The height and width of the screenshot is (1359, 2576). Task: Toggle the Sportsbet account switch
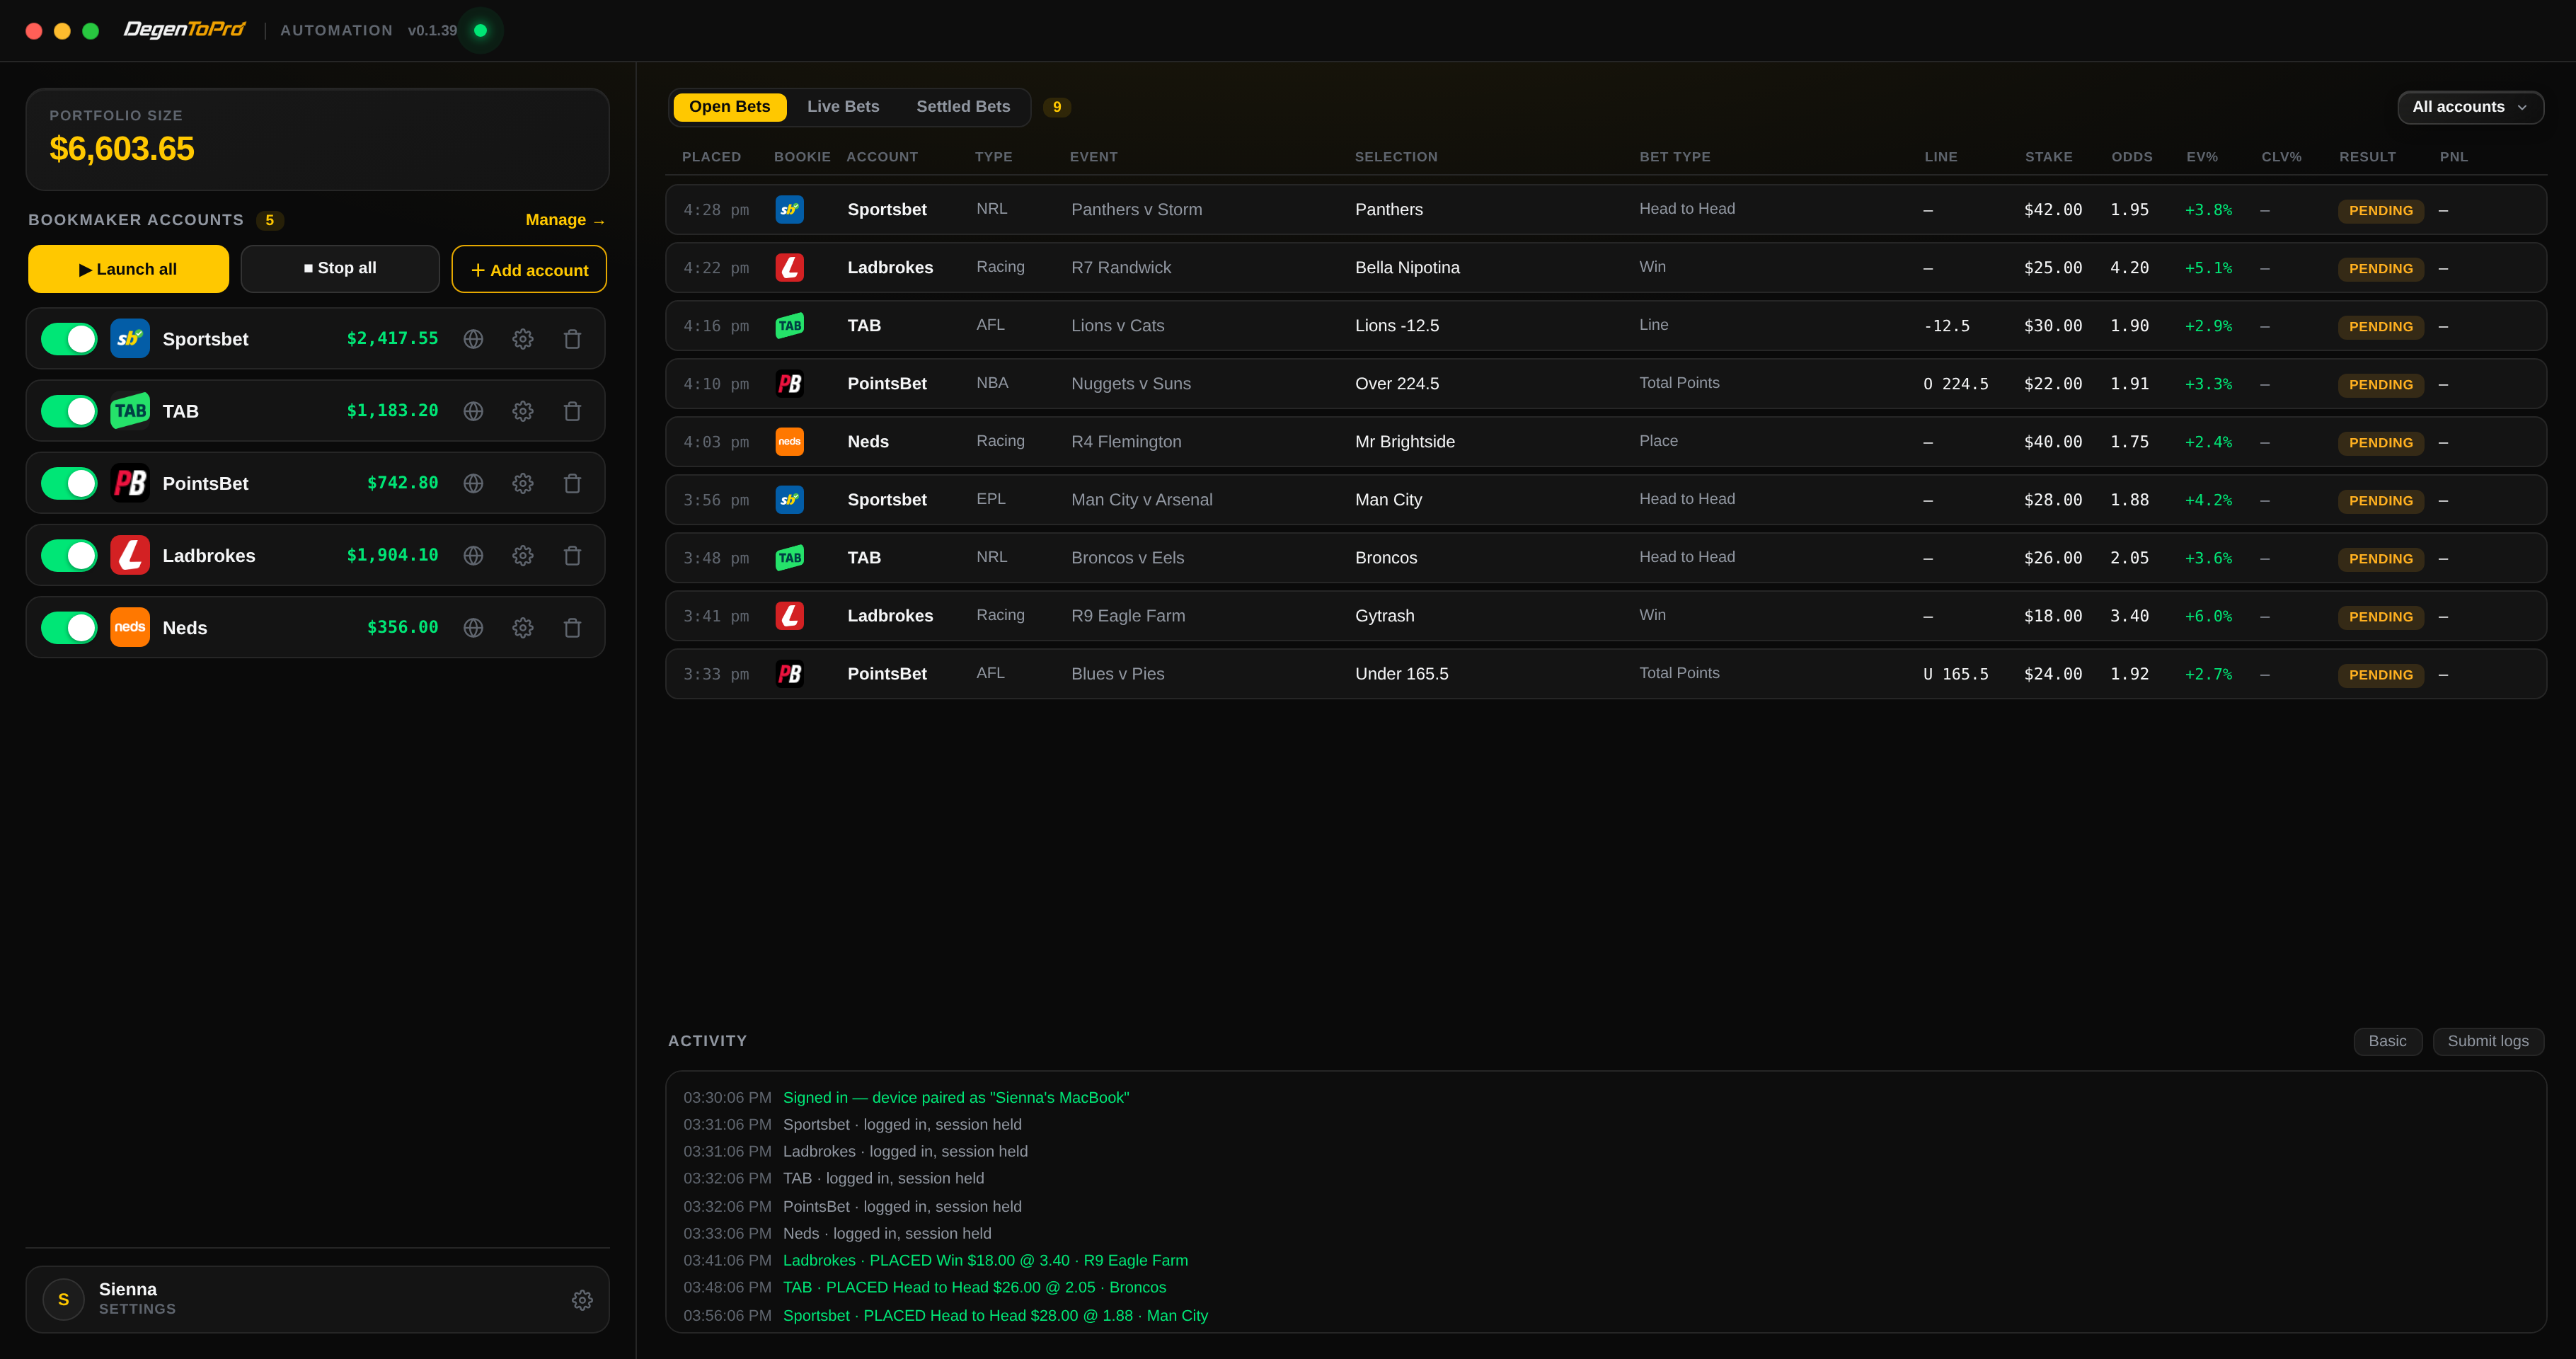point(69,339)
